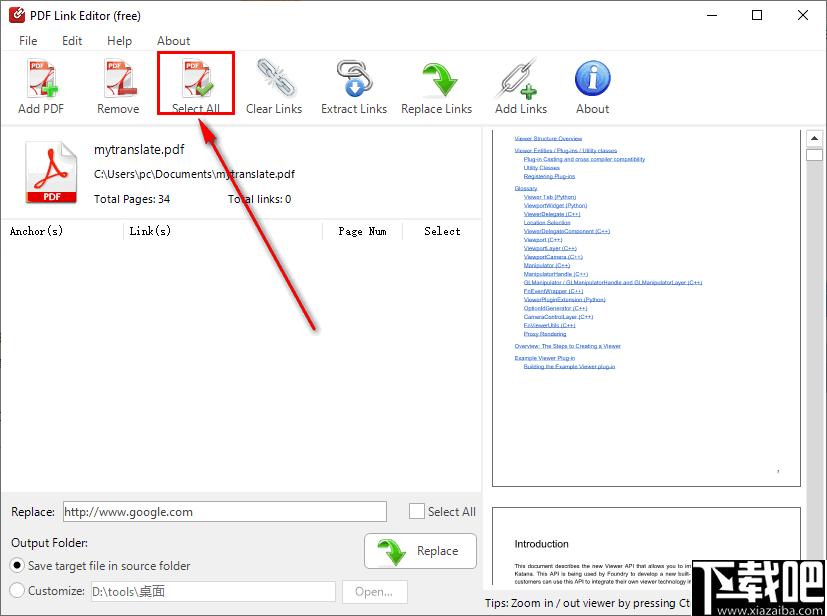Click the Anchor(s) column header
827x616 pixels.
pyautogui.click(x=36, y=231)
